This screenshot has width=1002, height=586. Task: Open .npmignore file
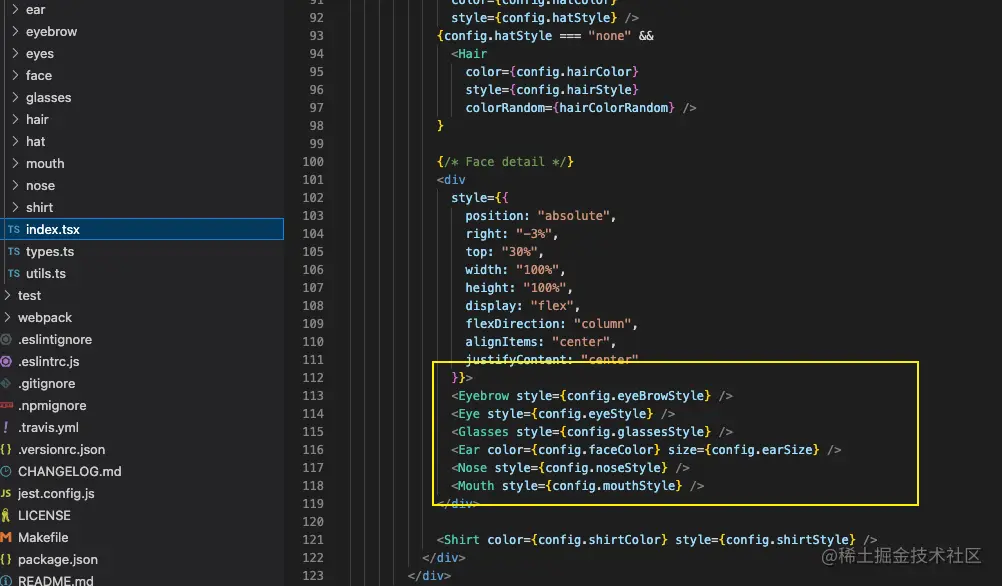pos(52,406)
